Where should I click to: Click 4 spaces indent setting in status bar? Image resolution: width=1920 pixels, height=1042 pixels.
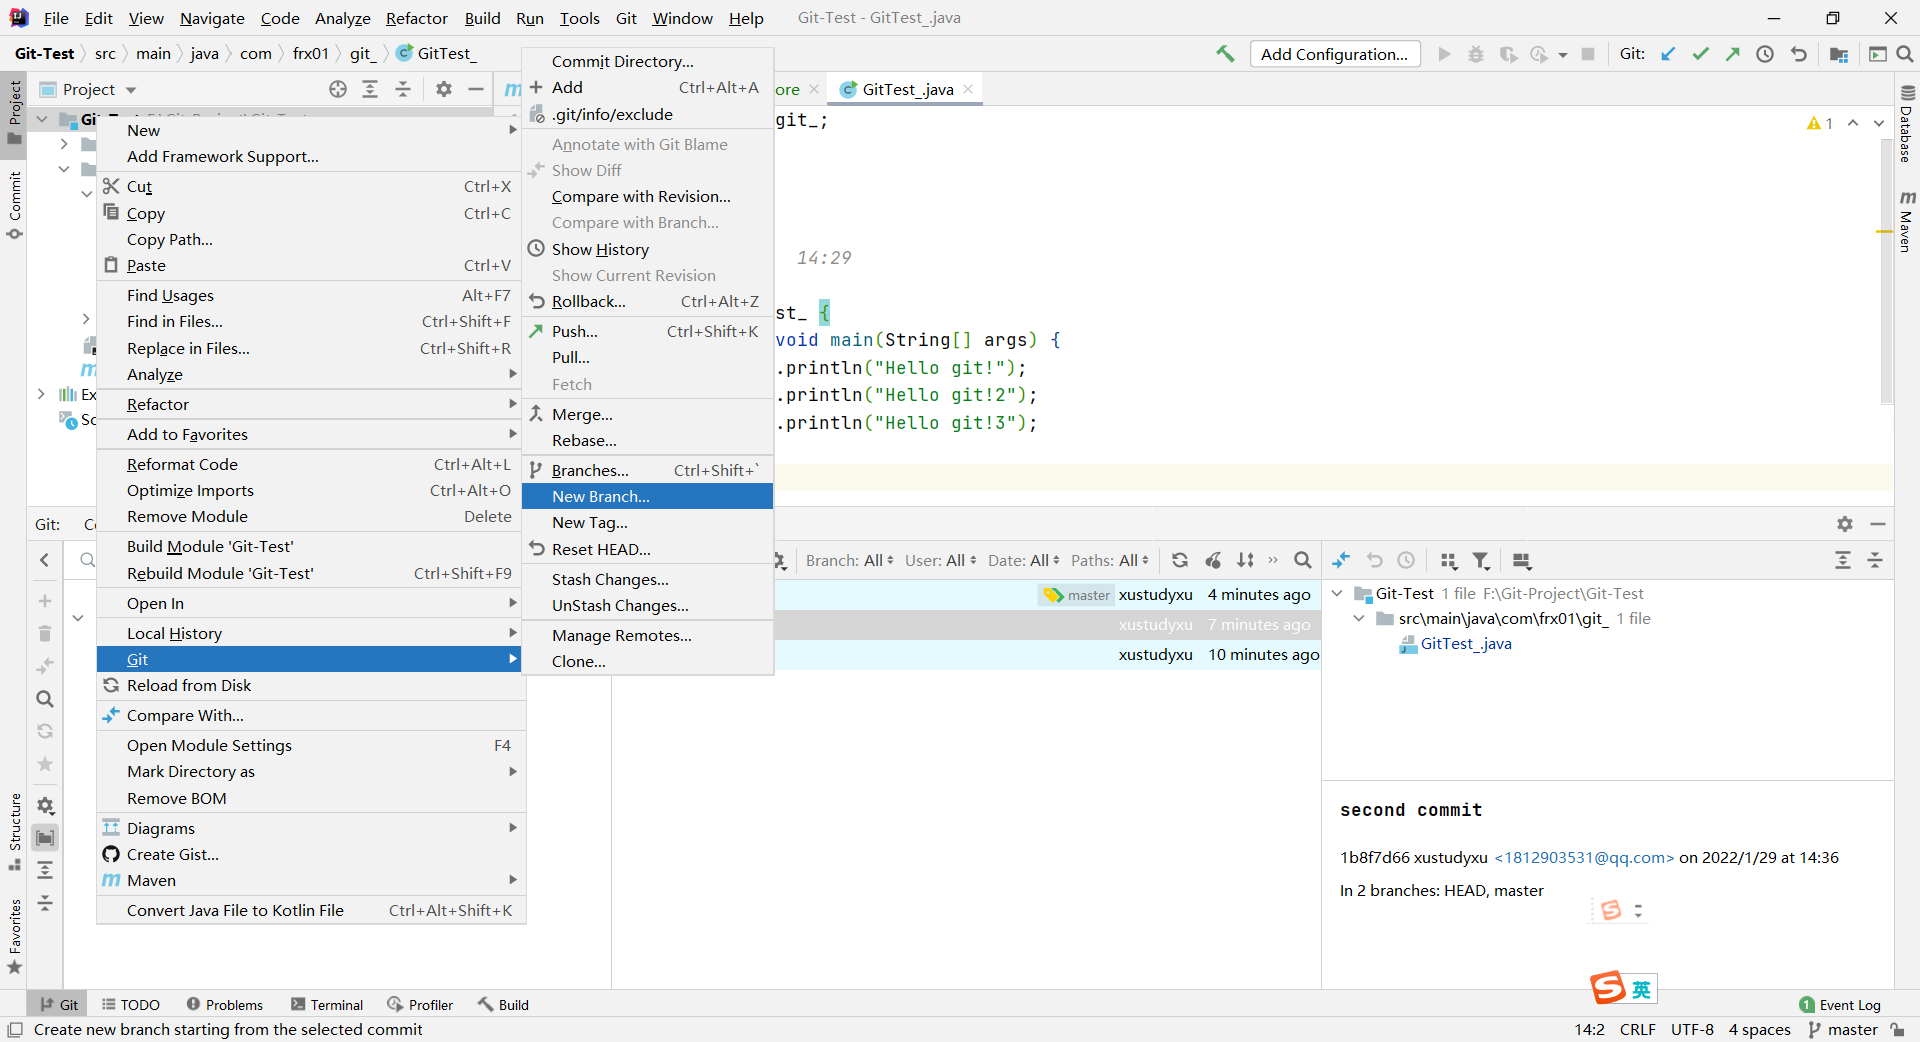(1760, 1029)
